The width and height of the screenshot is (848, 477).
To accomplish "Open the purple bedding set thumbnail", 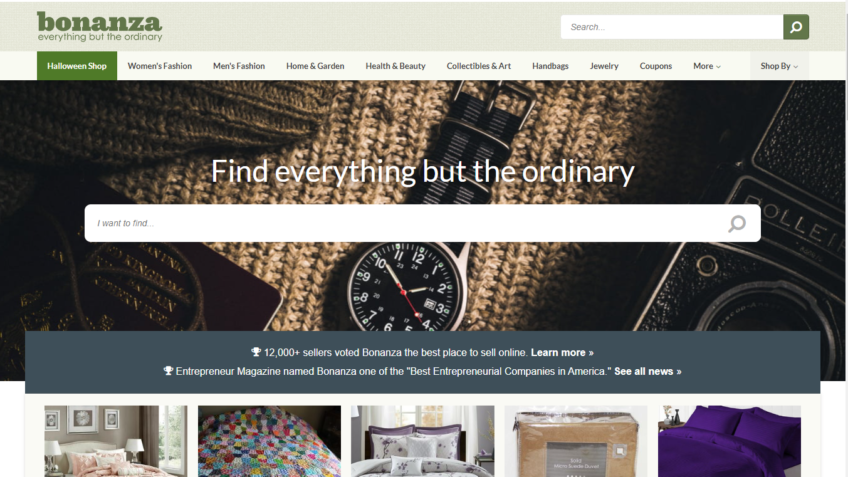I will click(x=729, y=441).
